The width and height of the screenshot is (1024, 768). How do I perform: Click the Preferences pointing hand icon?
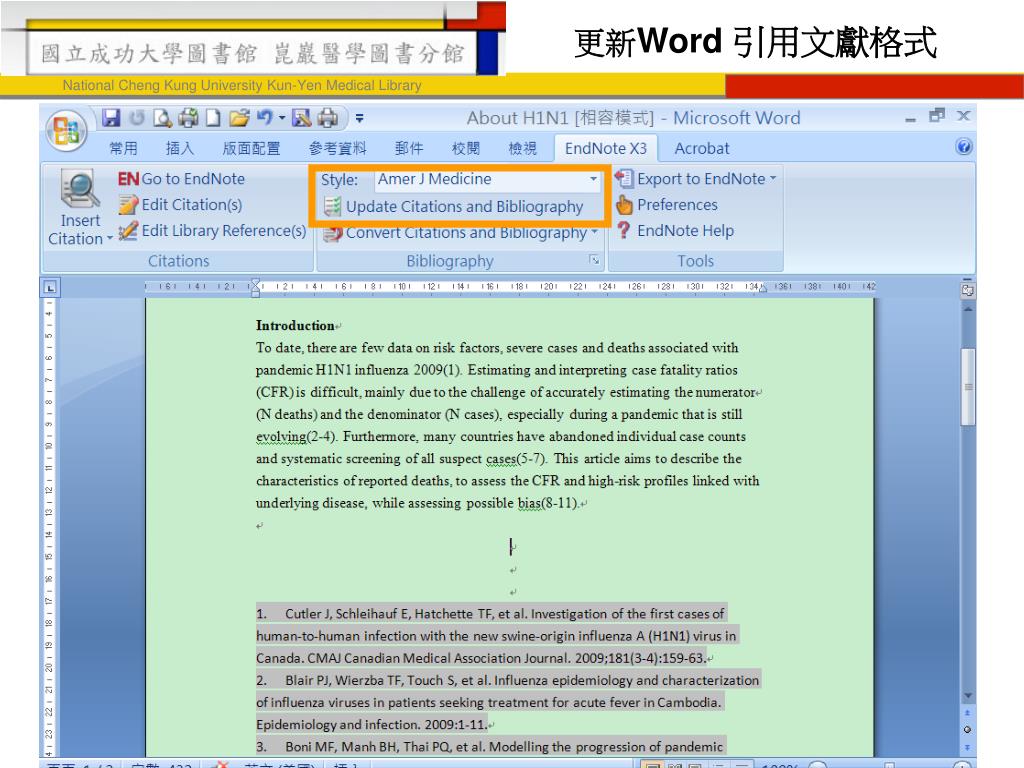[624, 205]
